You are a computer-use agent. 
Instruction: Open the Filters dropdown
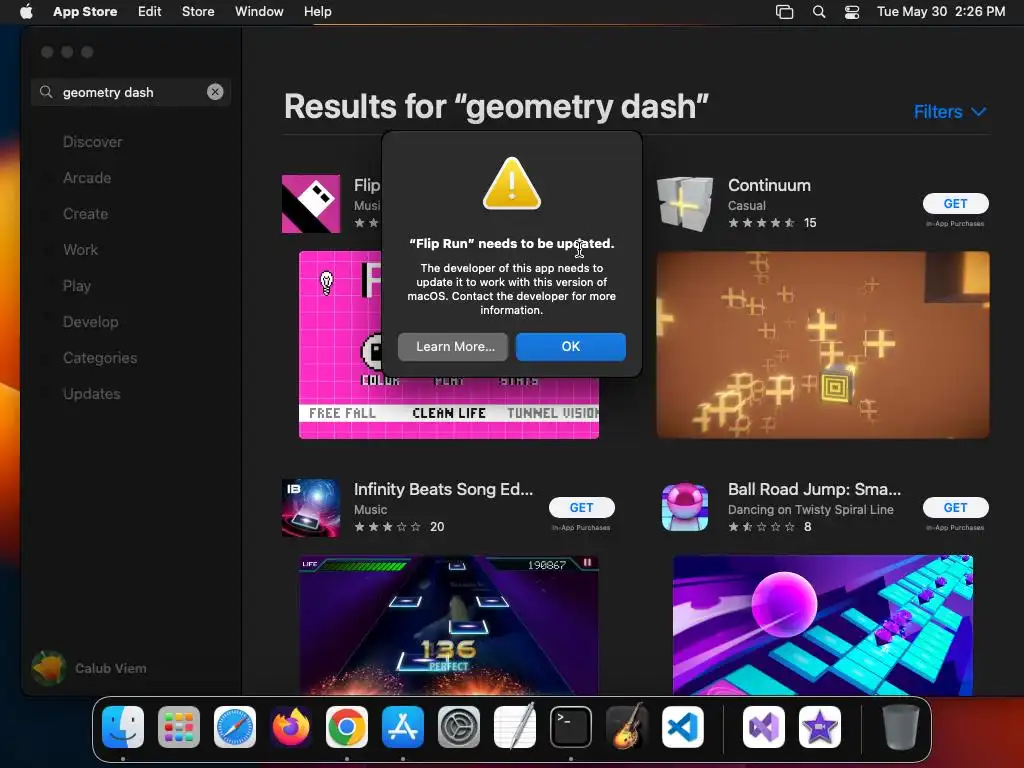(950, 112)
